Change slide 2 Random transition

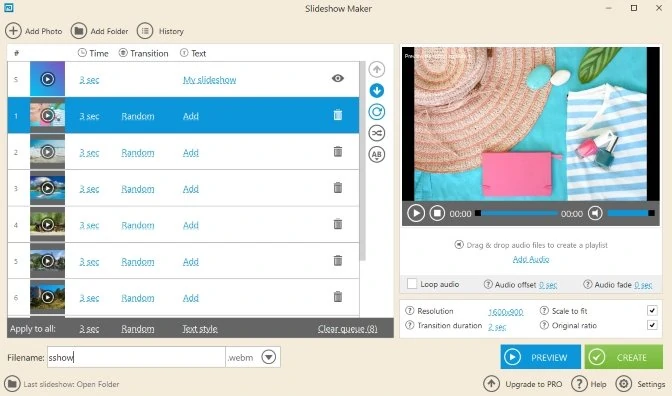[x=138, y=153]
